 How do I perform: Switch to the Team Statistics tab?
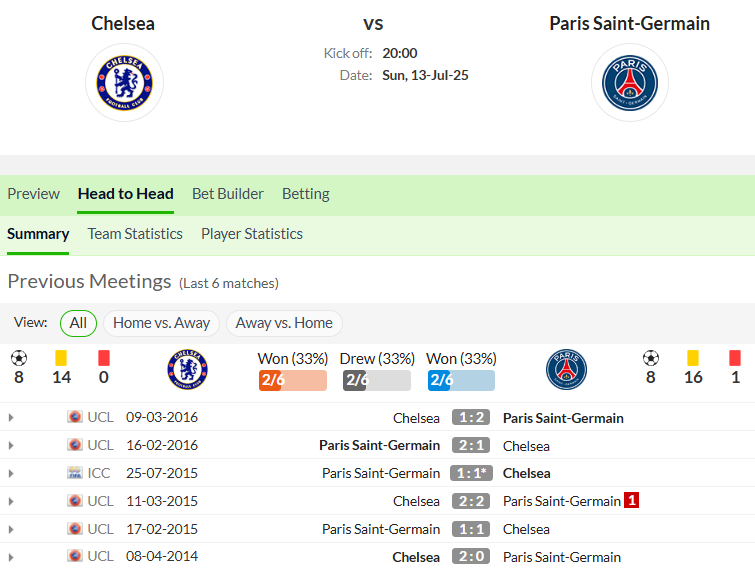click(x=135, y=234)
